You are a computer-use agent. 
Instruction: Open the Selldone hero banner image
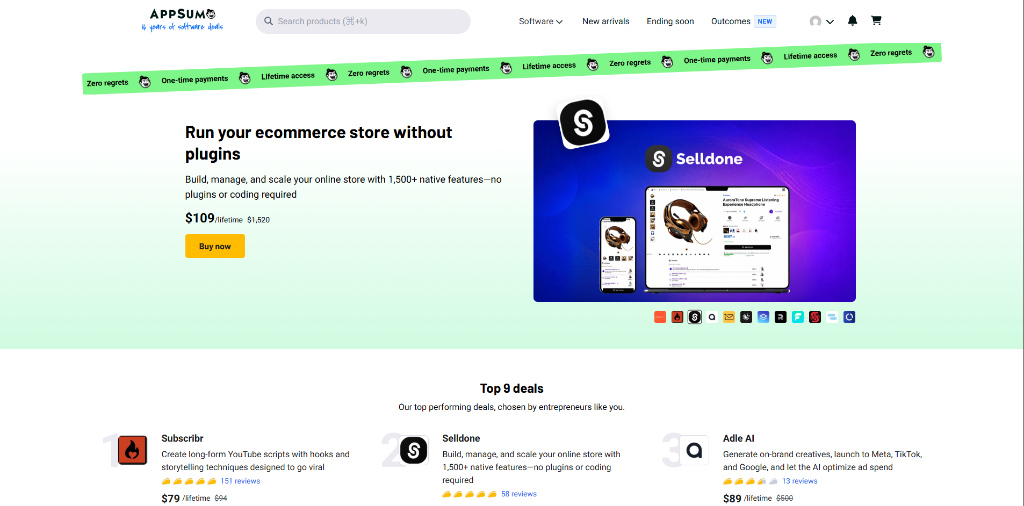(x=694, y=211)
